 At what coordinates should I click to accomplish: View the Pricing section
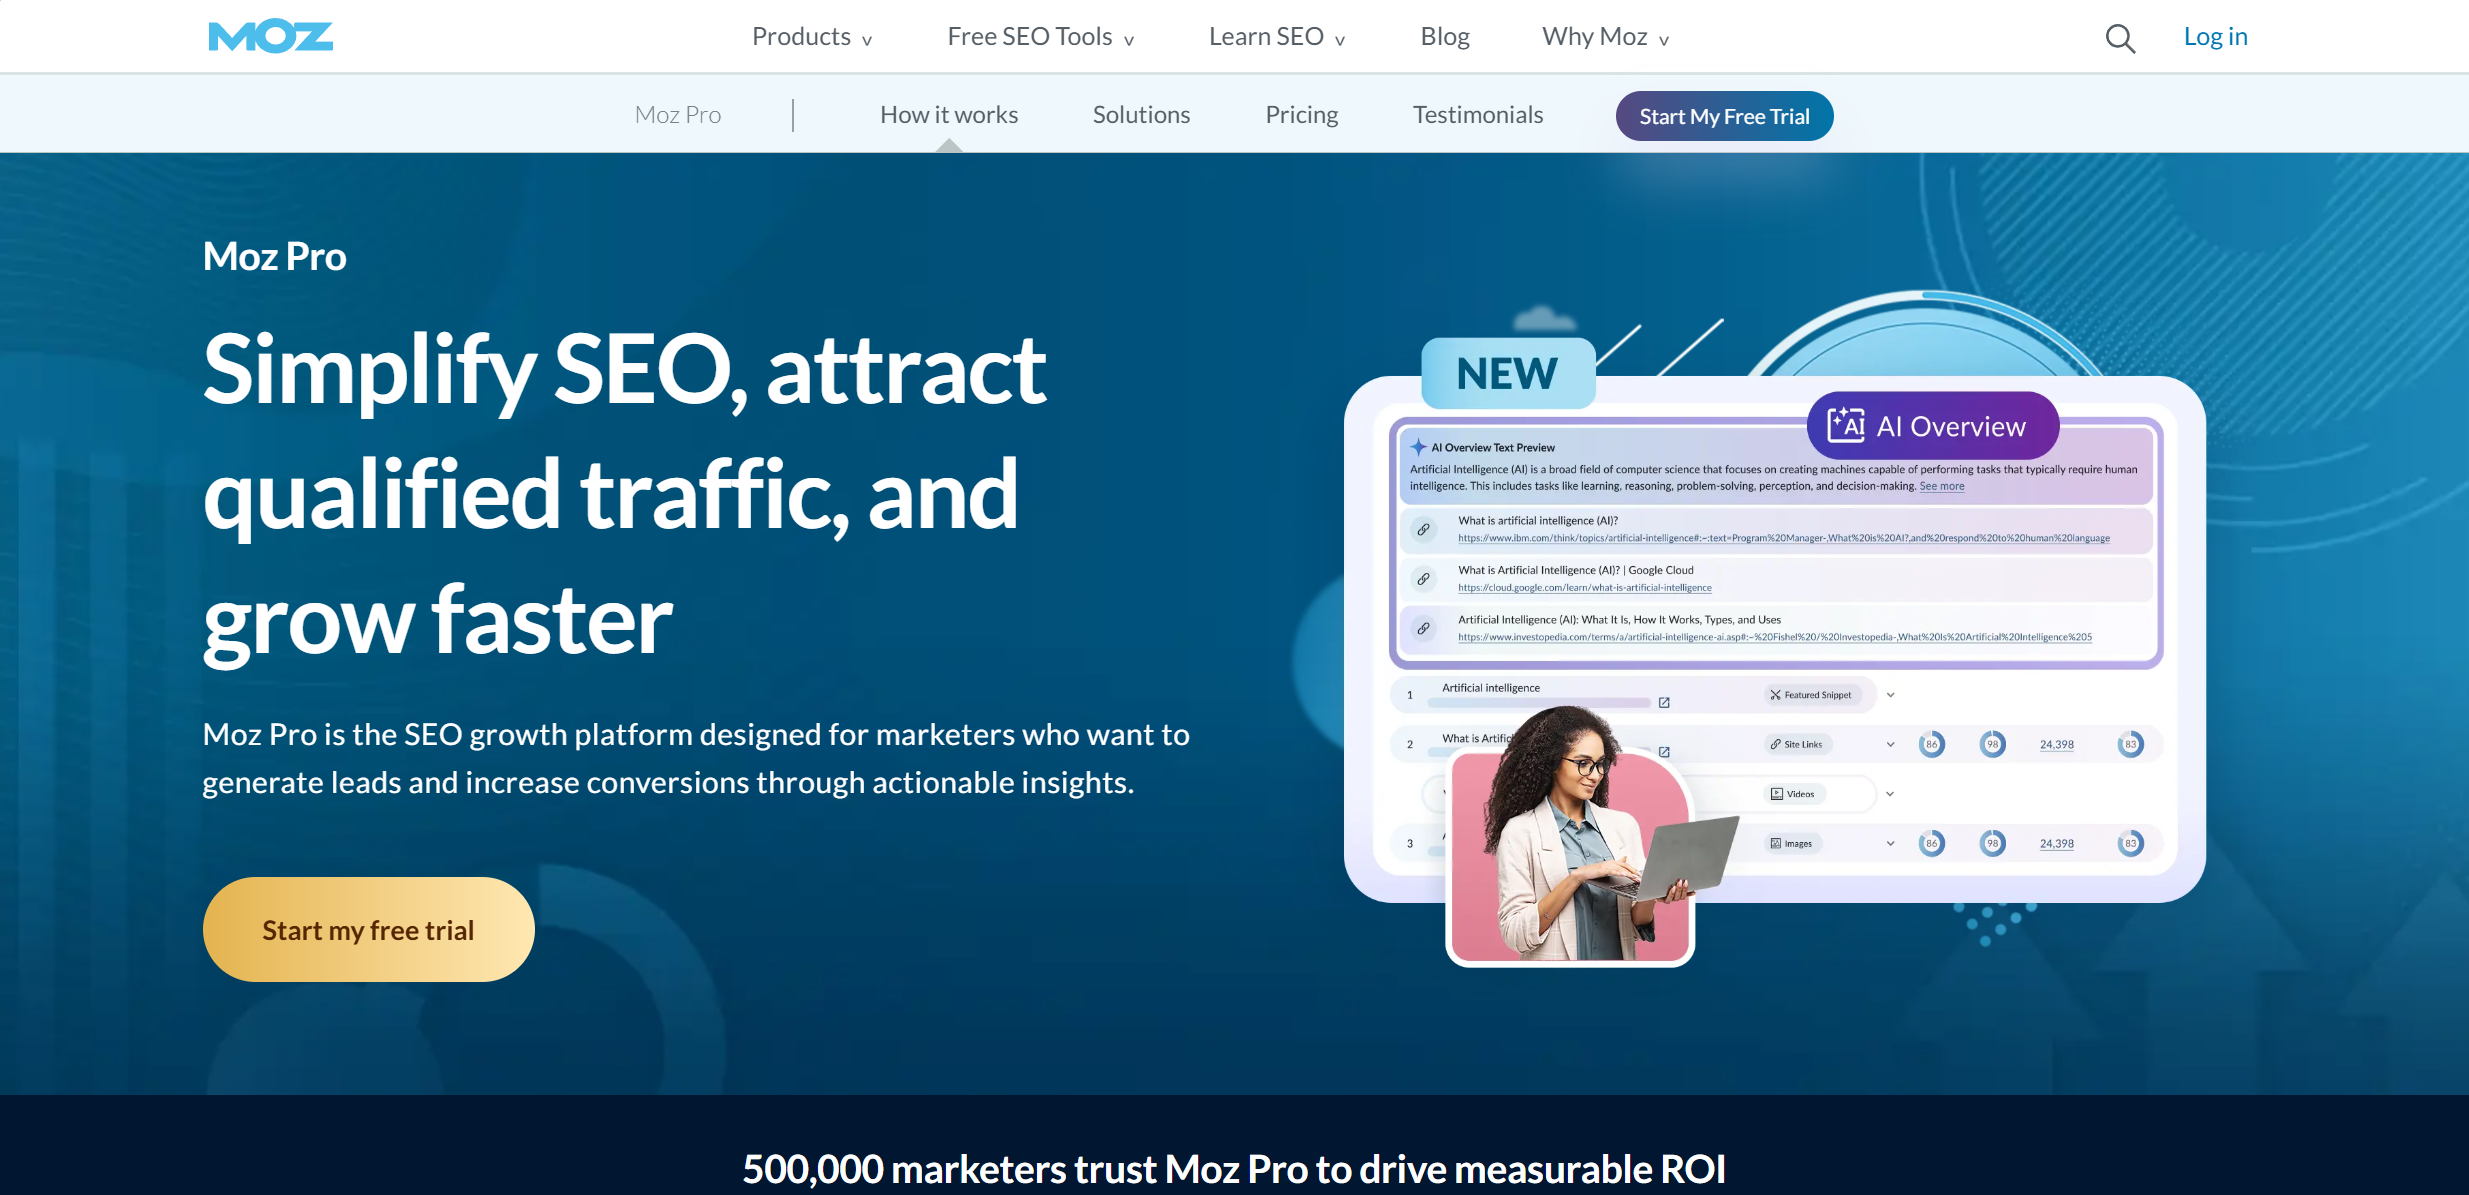(x=1301, y=115)
